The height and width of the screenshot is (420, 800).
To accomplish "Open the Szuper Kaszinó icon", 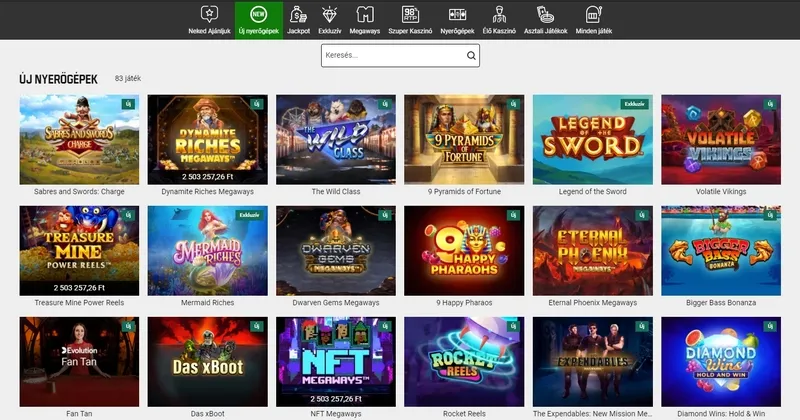I will [410, 14].
